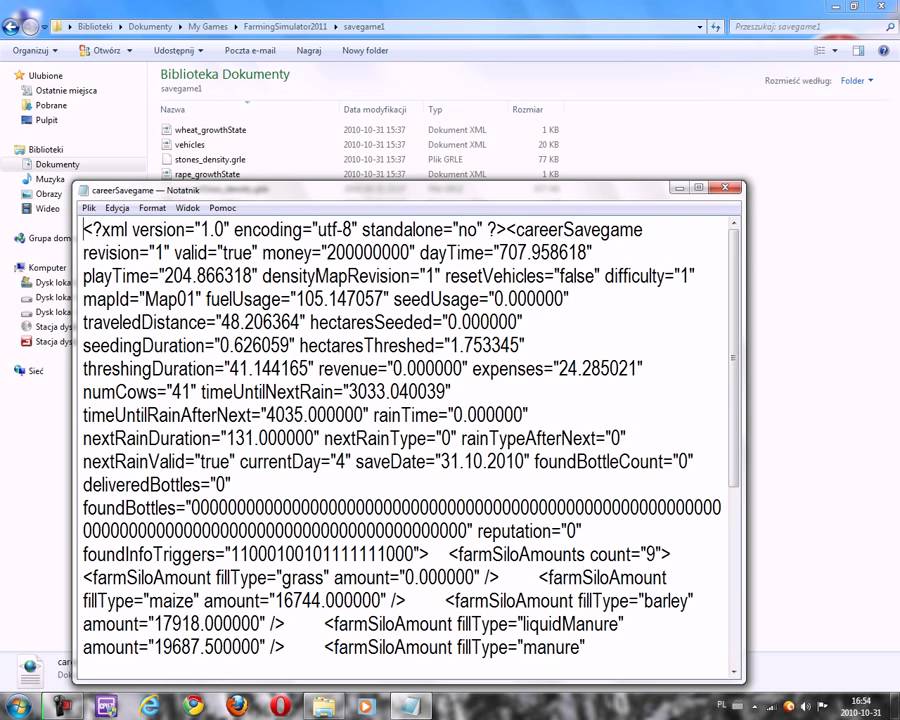Image resolution: width=900 pixels, height=720 pixels.
Task: Click the network signal tray icon
Action: (773, 706)
